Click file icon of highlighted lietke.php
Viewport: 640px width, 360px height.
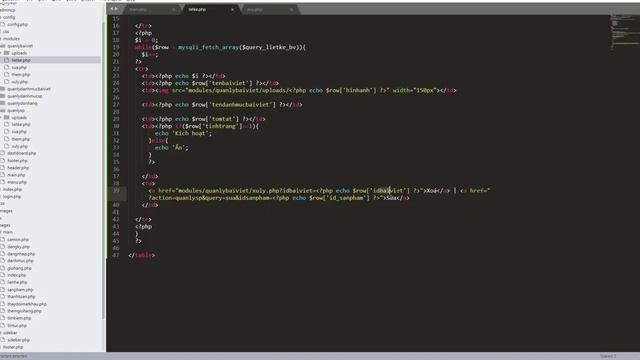coord(6,60)
